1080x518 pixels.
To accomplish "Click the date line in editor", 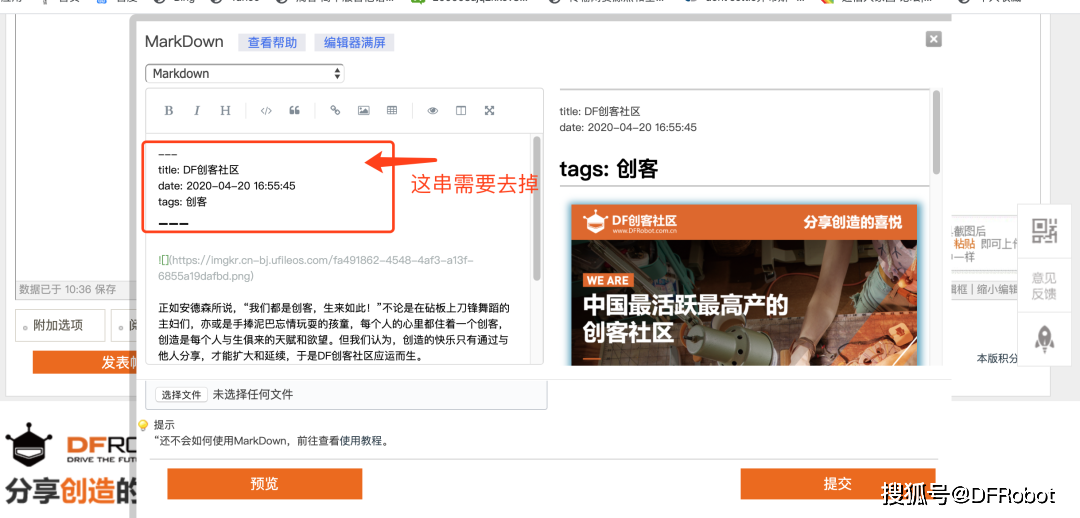I will [x=227, y=186].
